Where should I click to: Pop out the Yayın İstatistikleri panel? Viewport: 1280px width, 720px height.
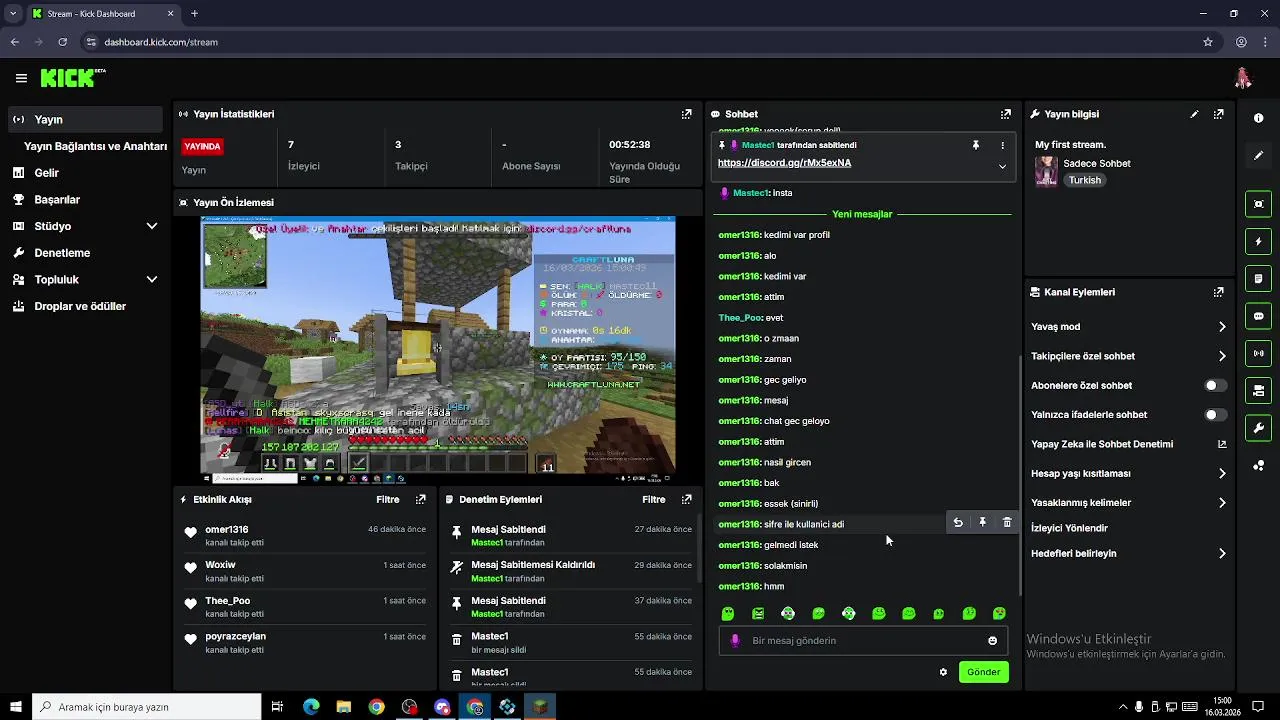[x=686, y=114]
